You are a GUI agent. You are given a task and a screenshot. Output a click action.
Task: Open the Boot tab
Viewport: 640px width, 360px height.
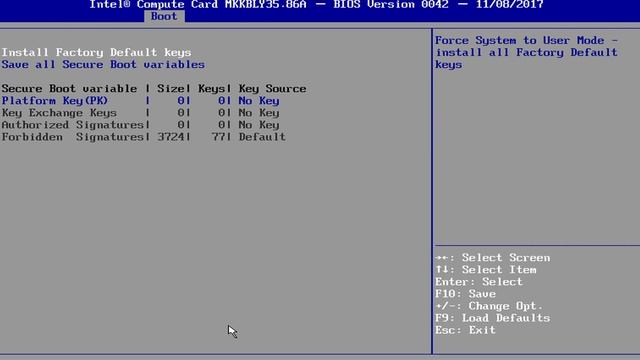click(164, 16)
